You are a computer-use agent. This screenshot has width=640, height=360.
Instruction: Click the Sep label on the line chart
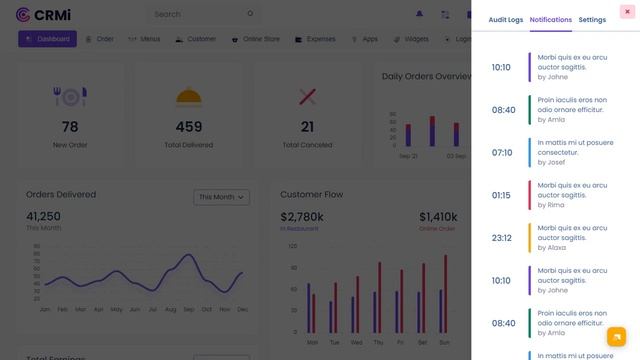point(189,309)
